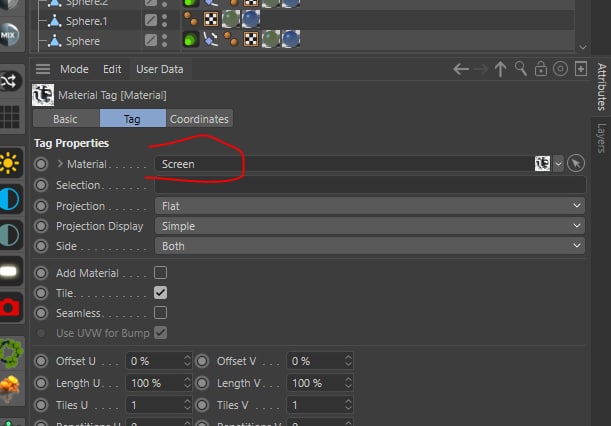Click the blue half-circle icon in sidebar
This screenshot has height=426, width=611.
9,199
